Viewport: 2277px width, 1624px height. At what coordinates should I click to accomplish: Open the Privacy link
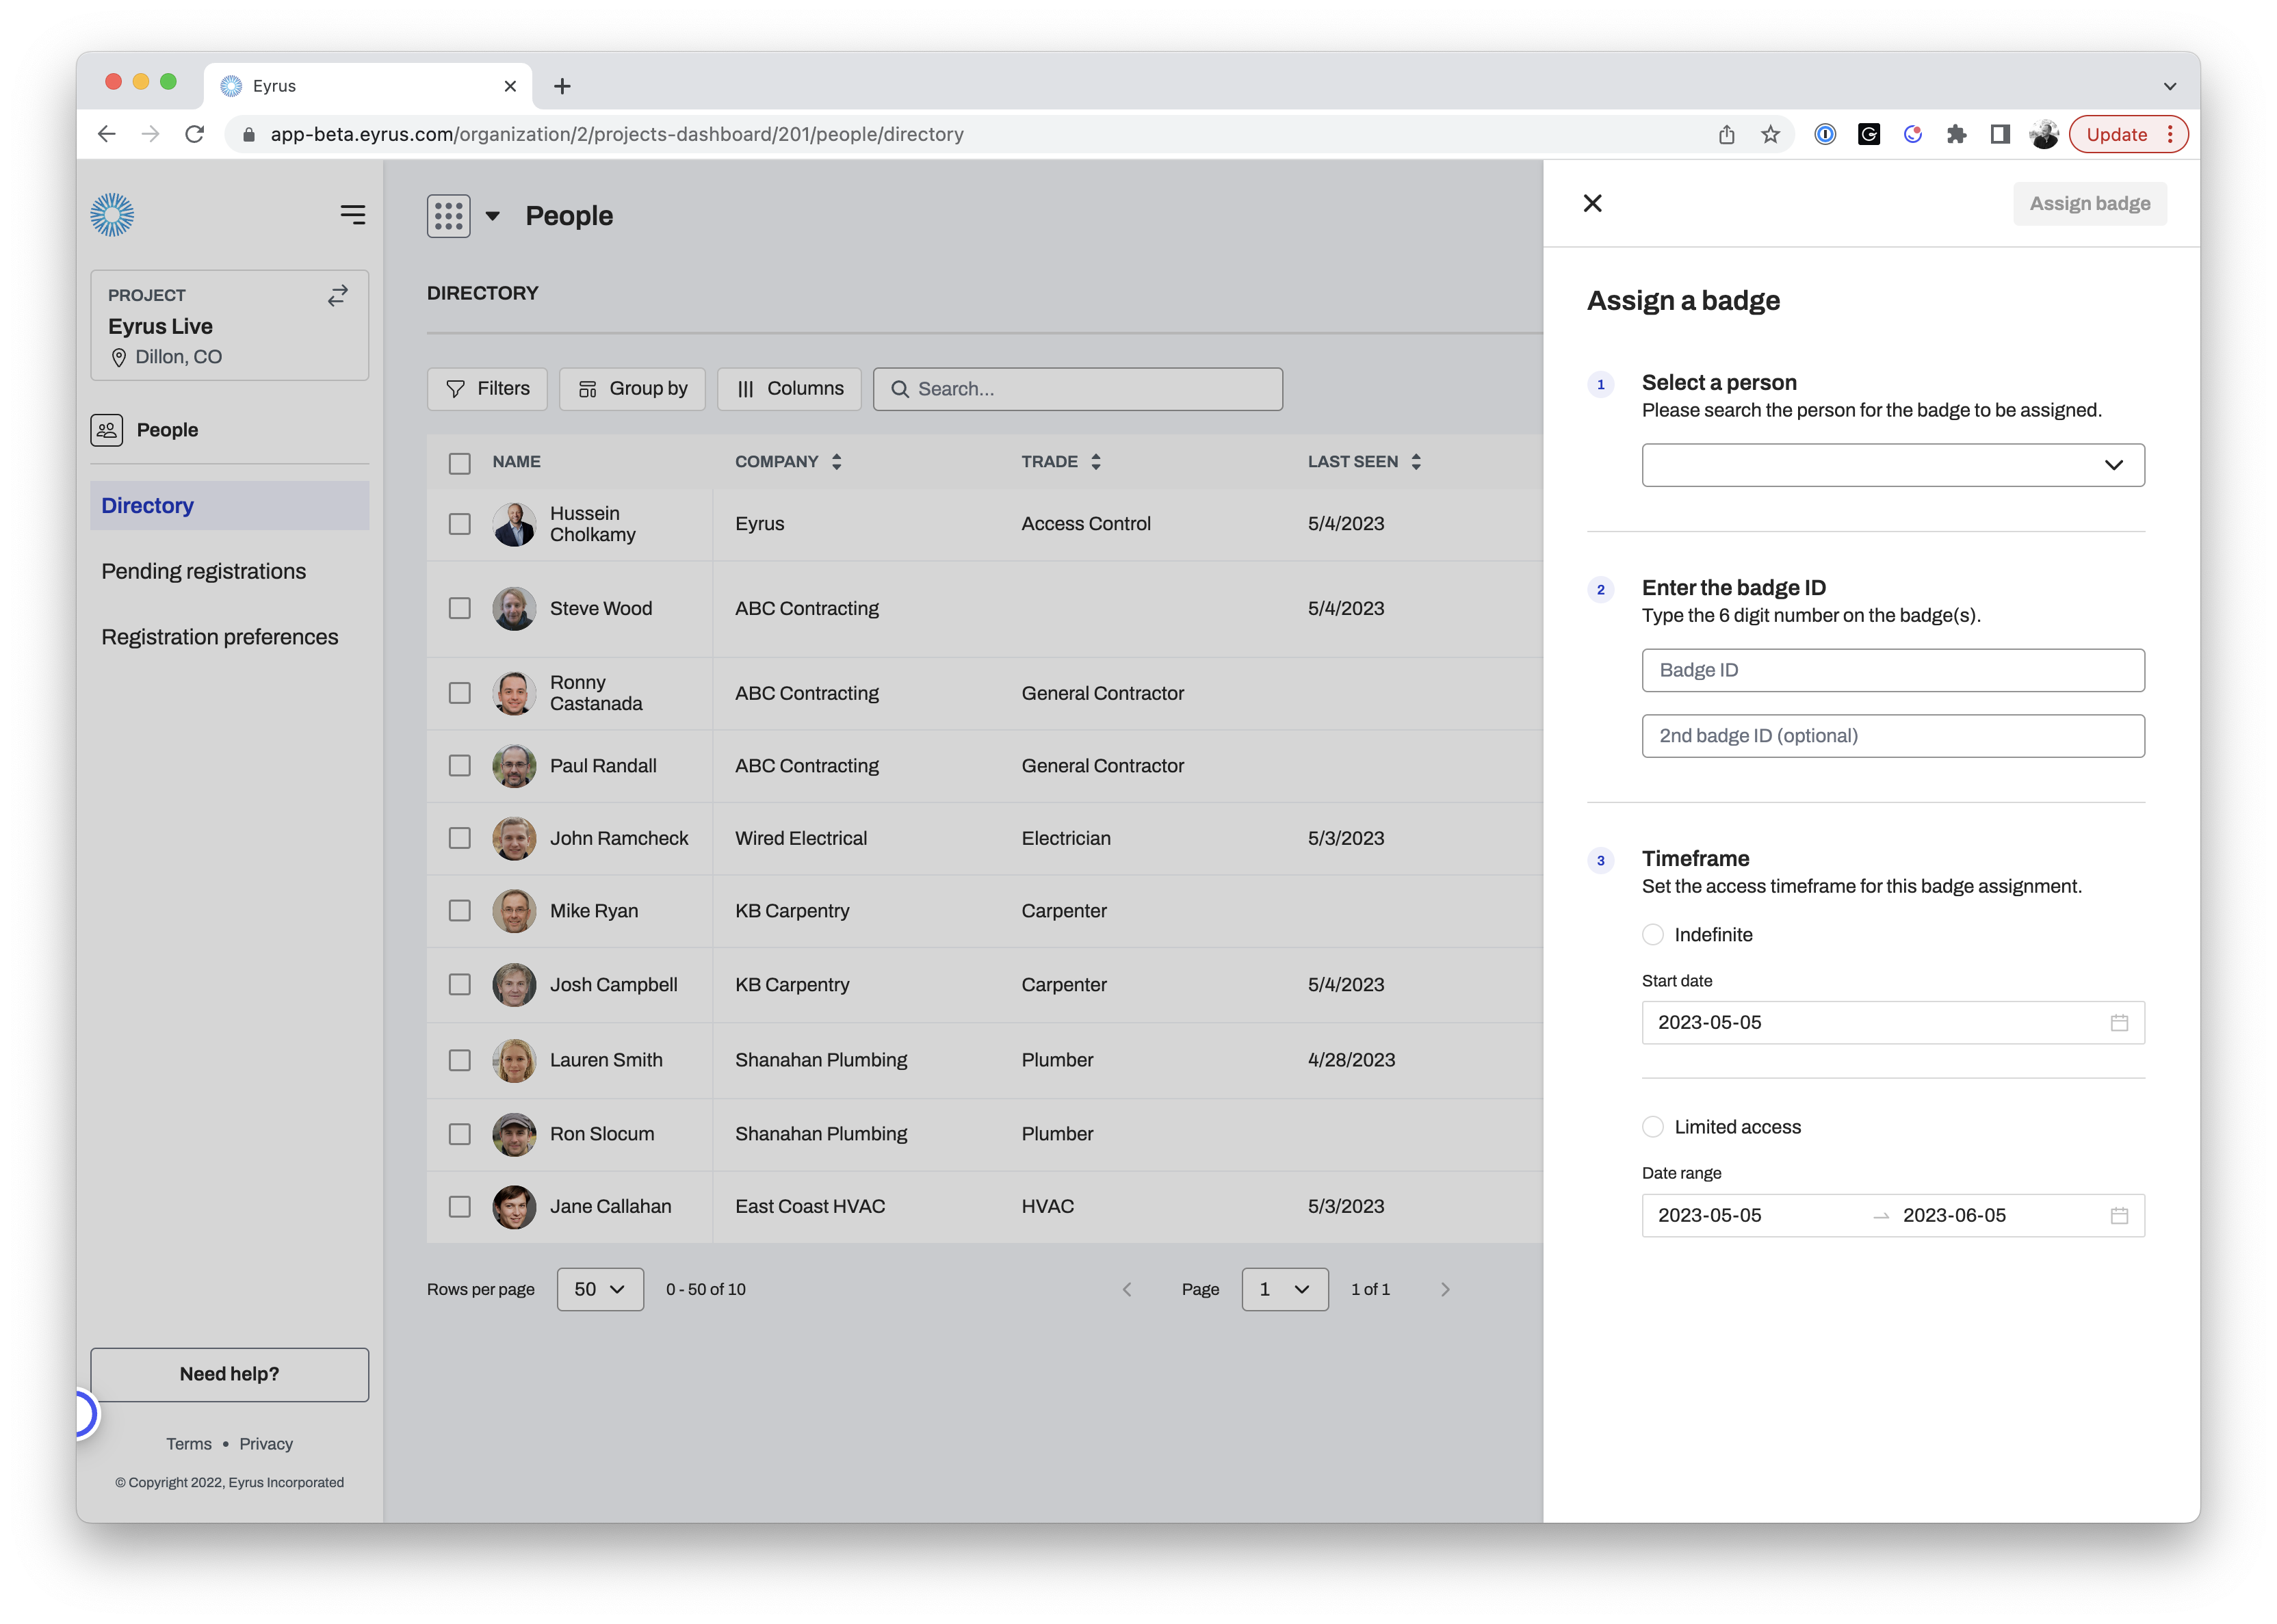coord(266,1444)
